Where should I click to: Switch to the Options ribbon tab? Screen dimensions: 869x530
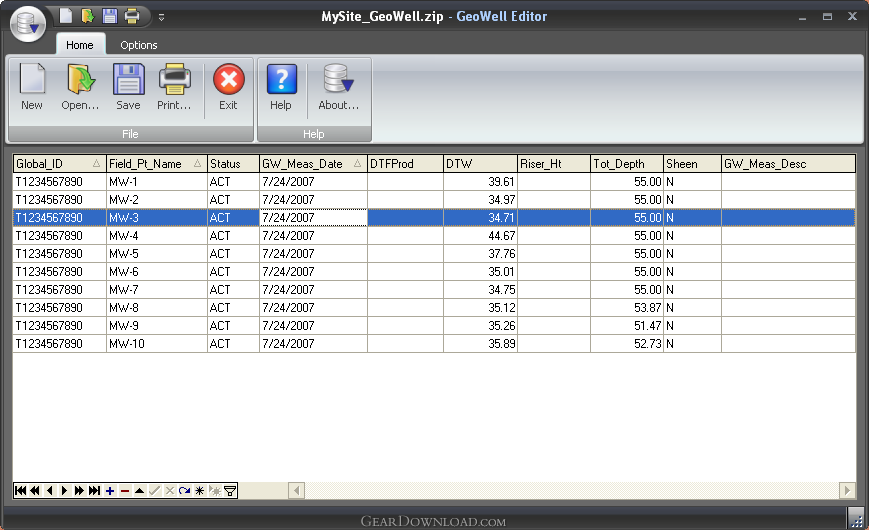(139, 45)
